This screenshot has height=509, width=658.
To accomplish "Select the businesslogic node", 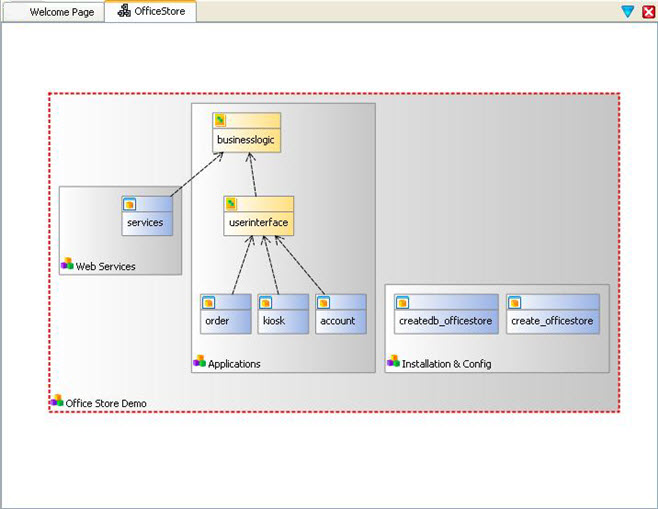I will [x=246, y=140].
